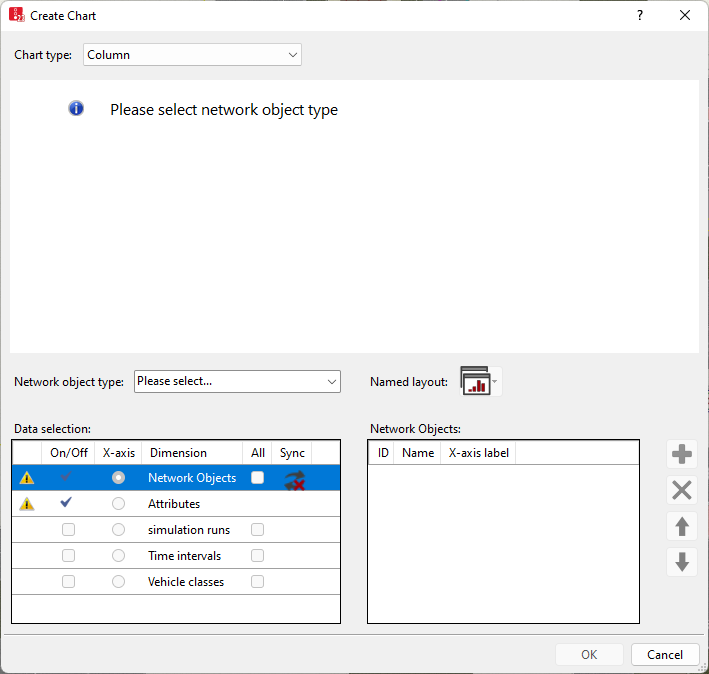
Task: Toggle the Time intervals On/Off checkbox
Action: [68, 556]
